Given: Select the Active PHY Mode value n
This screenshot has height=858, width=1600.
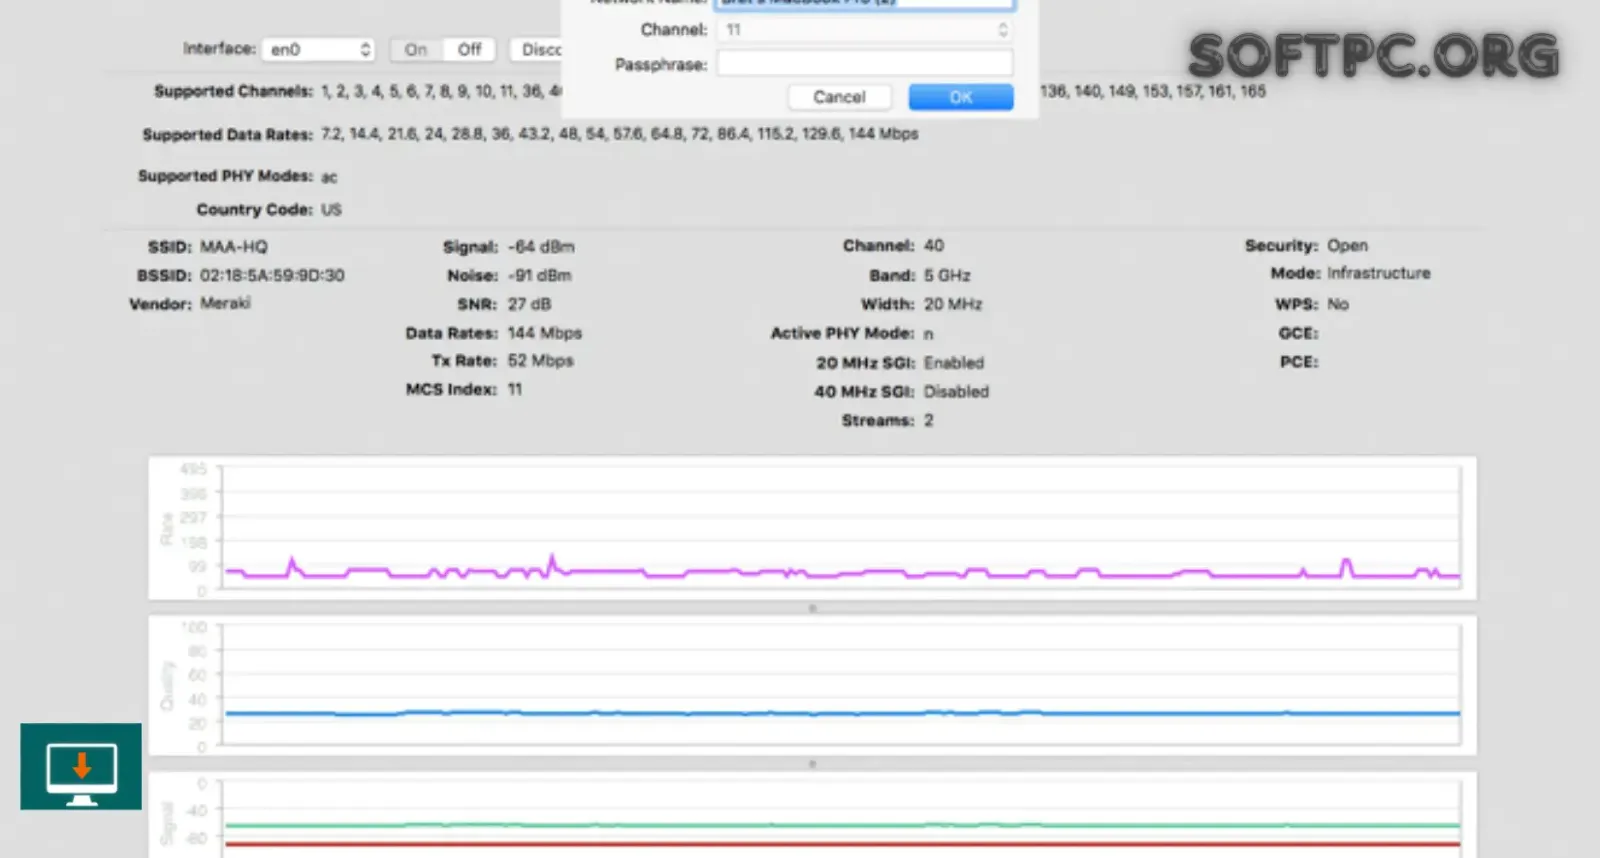Looking at the screenshot, I should click(929, 334).
